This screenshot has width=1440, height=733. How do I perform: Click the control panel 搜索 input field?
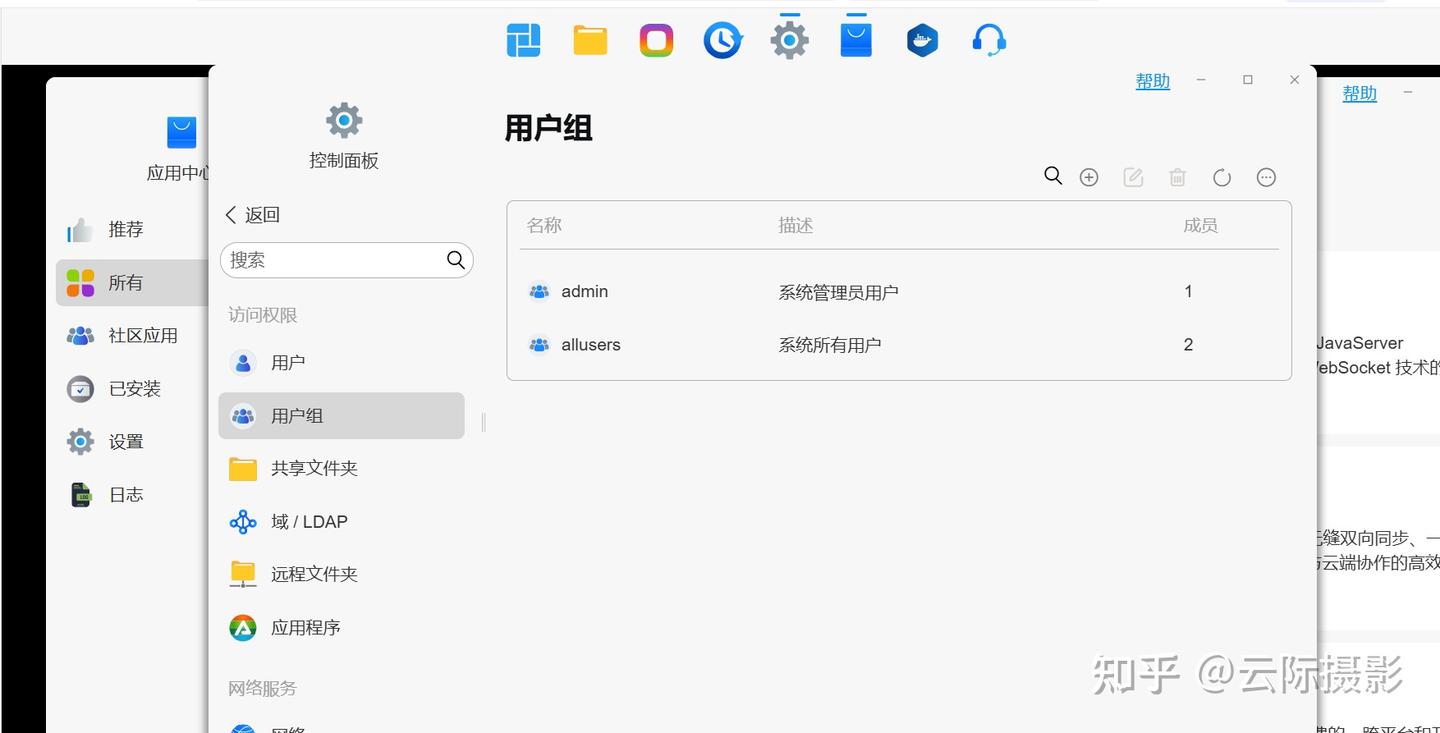pos(346,260)
